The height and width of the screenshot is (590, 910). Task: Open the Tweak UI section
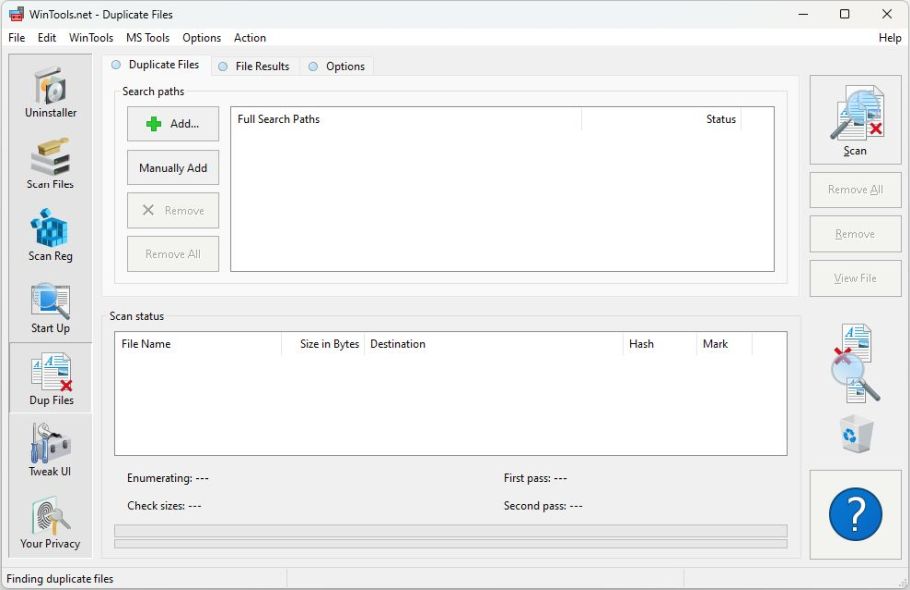[x=49, y=449]
